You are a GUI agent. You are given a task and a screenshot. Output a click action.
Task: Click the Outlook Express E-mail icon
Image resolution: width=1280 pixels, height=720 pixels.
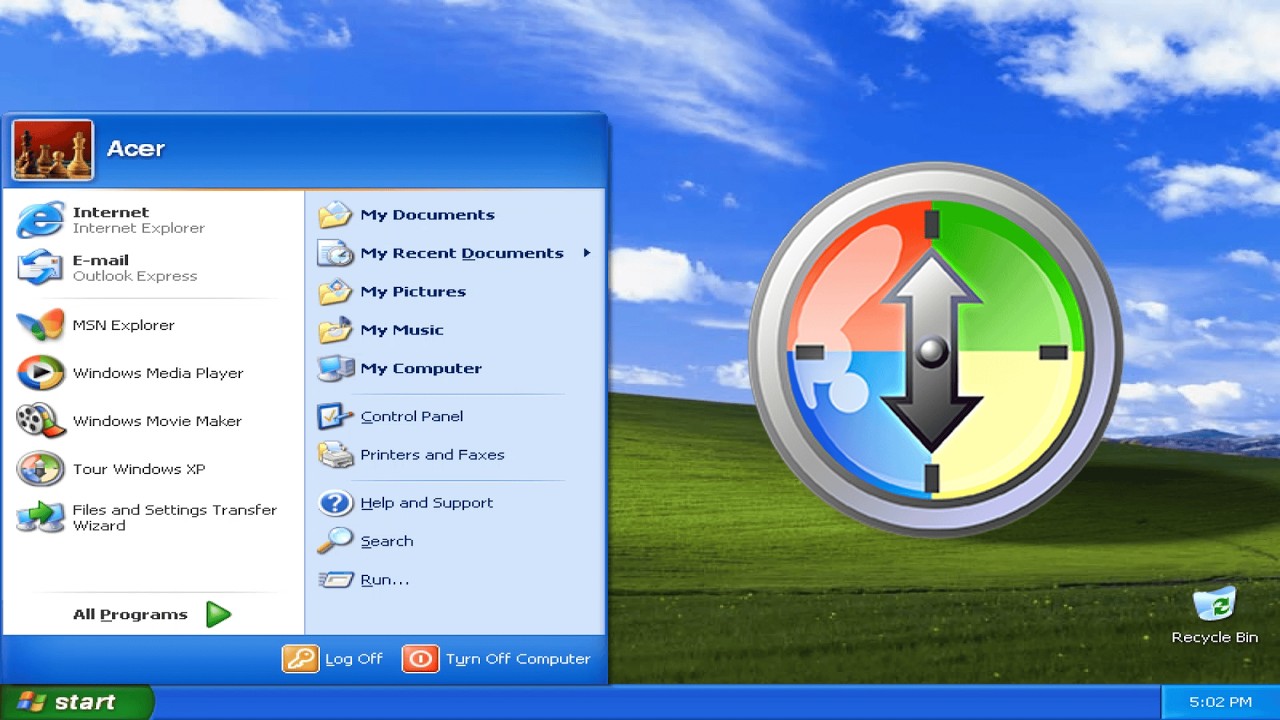click(40, 267)
